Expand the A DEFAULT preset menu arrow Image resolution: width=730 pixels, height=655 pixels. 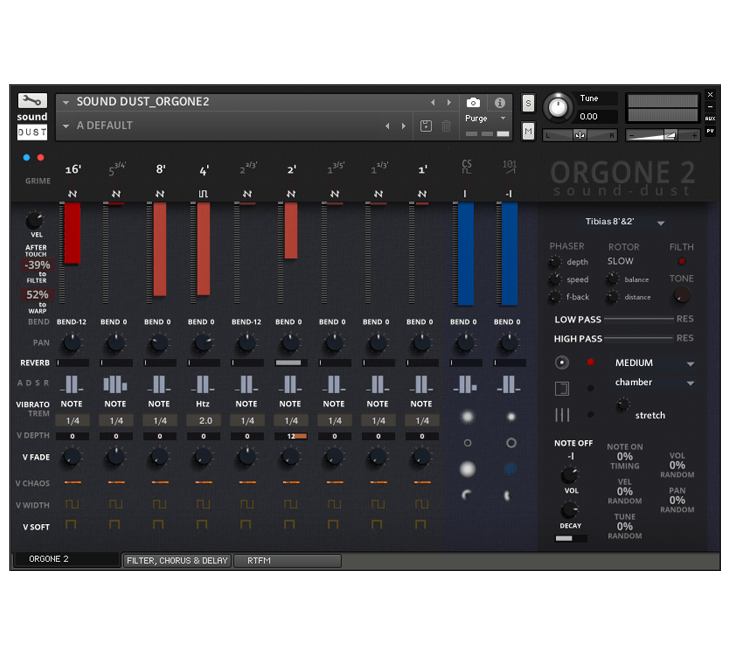[x=66, y=126]
